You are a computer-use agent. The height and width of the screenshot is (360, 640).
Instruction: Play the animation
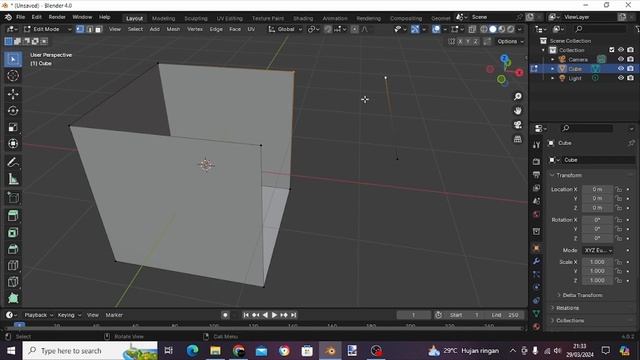[275, 315]
